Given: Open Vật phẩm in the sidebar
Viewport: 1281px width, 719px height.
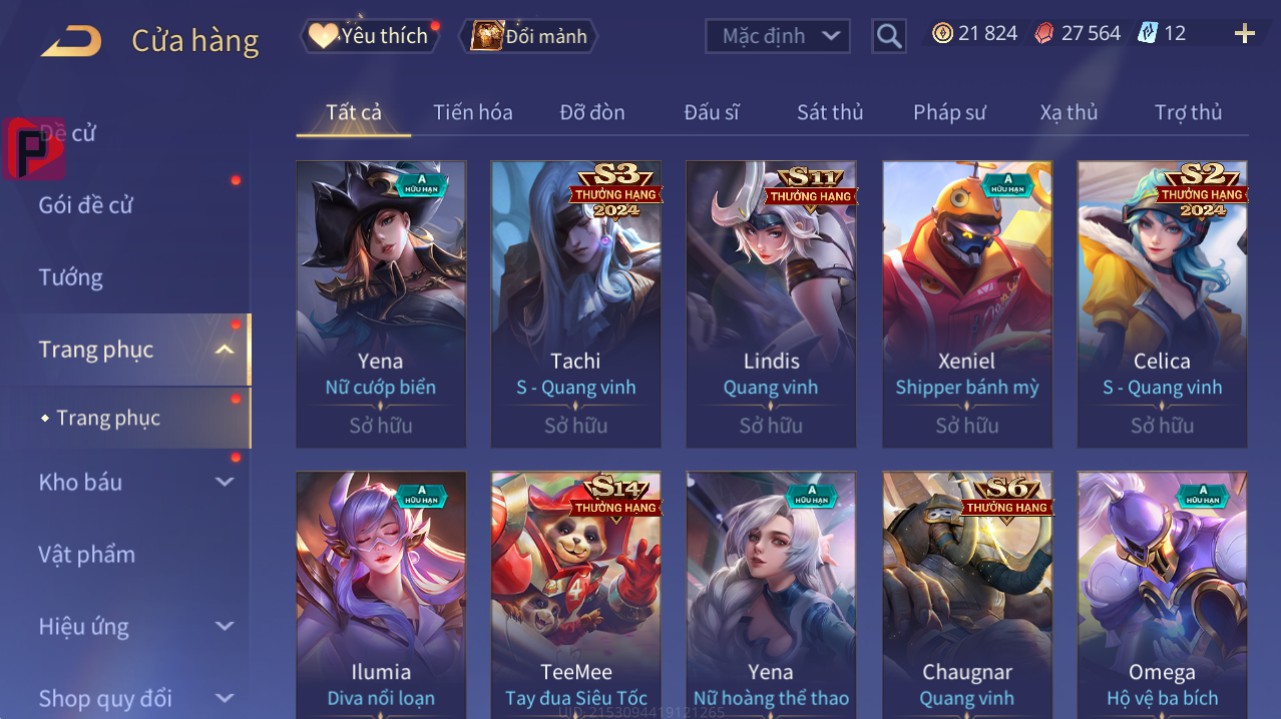Looking at the screenshot, I should tap(87, 554).
